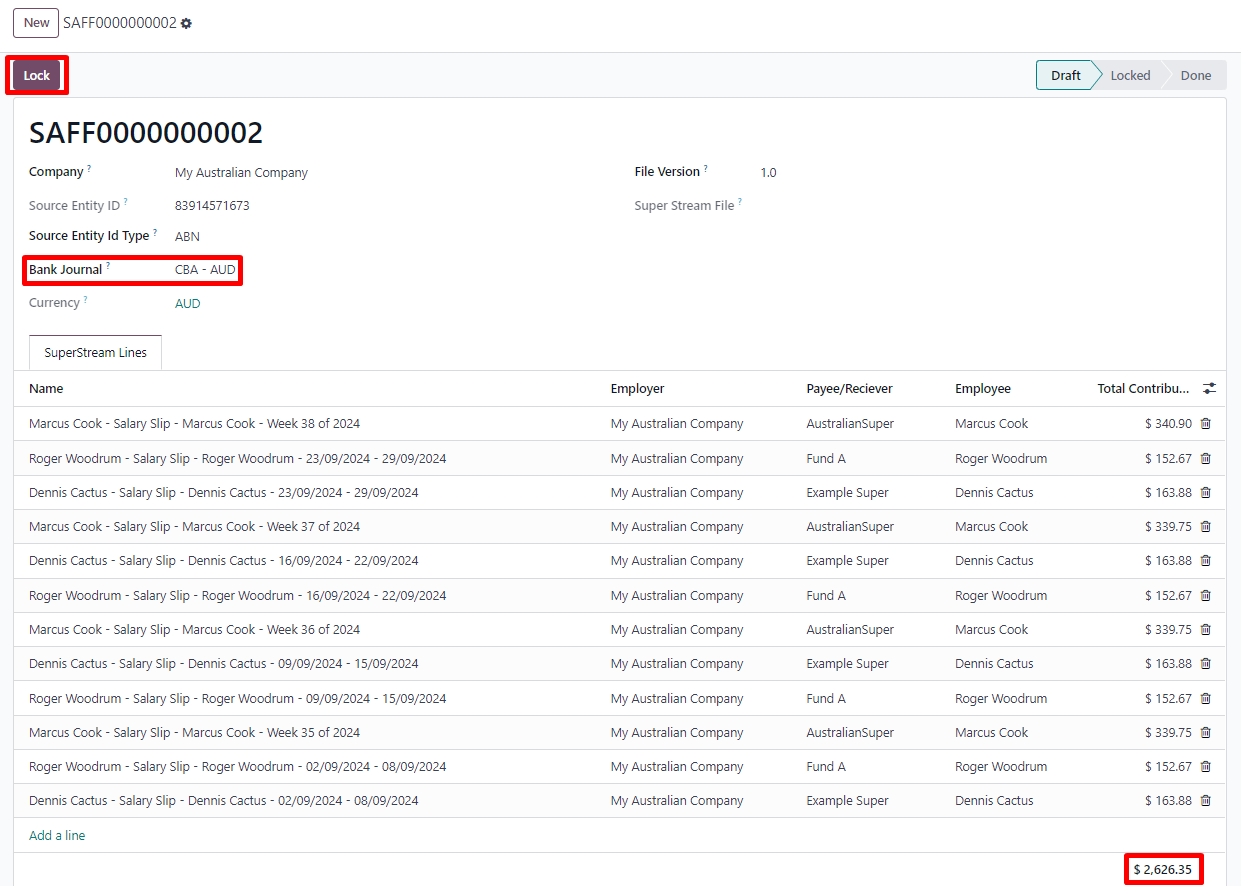This screenshot has width=1241, height=886.
Task: Open the Bank Journal CBA - AUD field
Action: click(x=205, y=270)
